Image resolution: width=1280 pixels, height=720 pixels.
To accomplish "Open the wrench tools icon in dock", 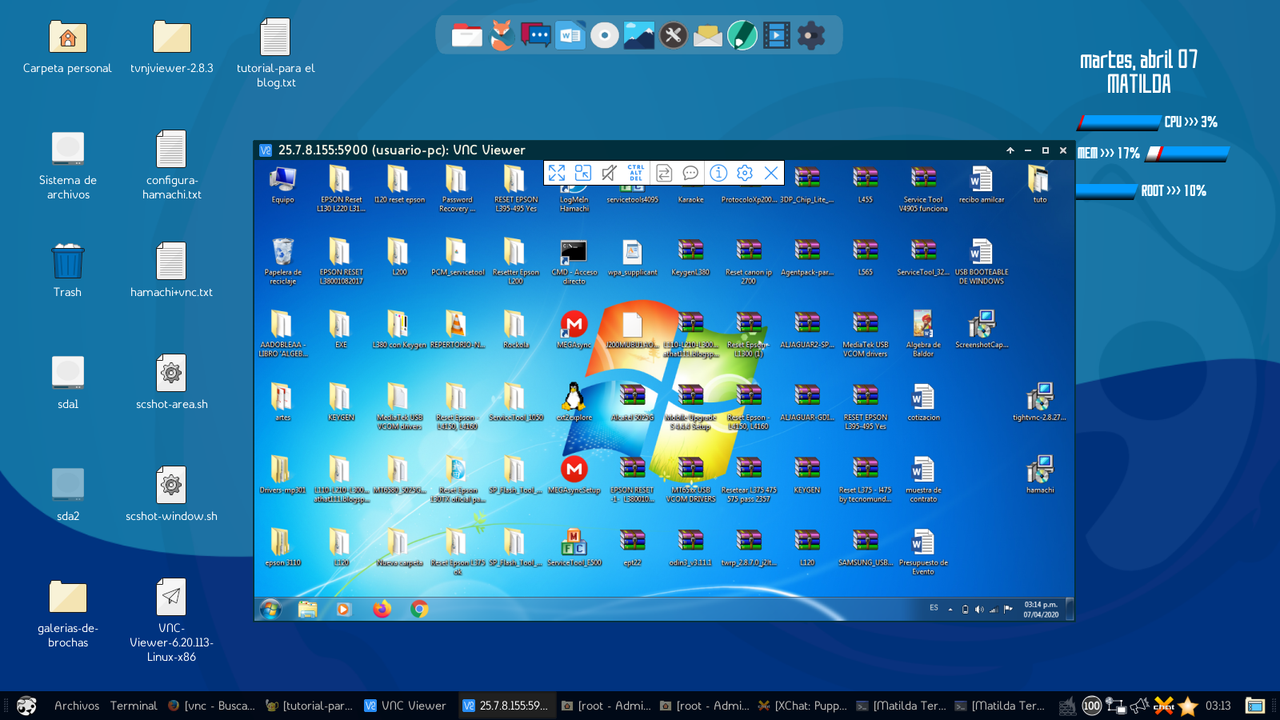I will click(x=673, y=36).
